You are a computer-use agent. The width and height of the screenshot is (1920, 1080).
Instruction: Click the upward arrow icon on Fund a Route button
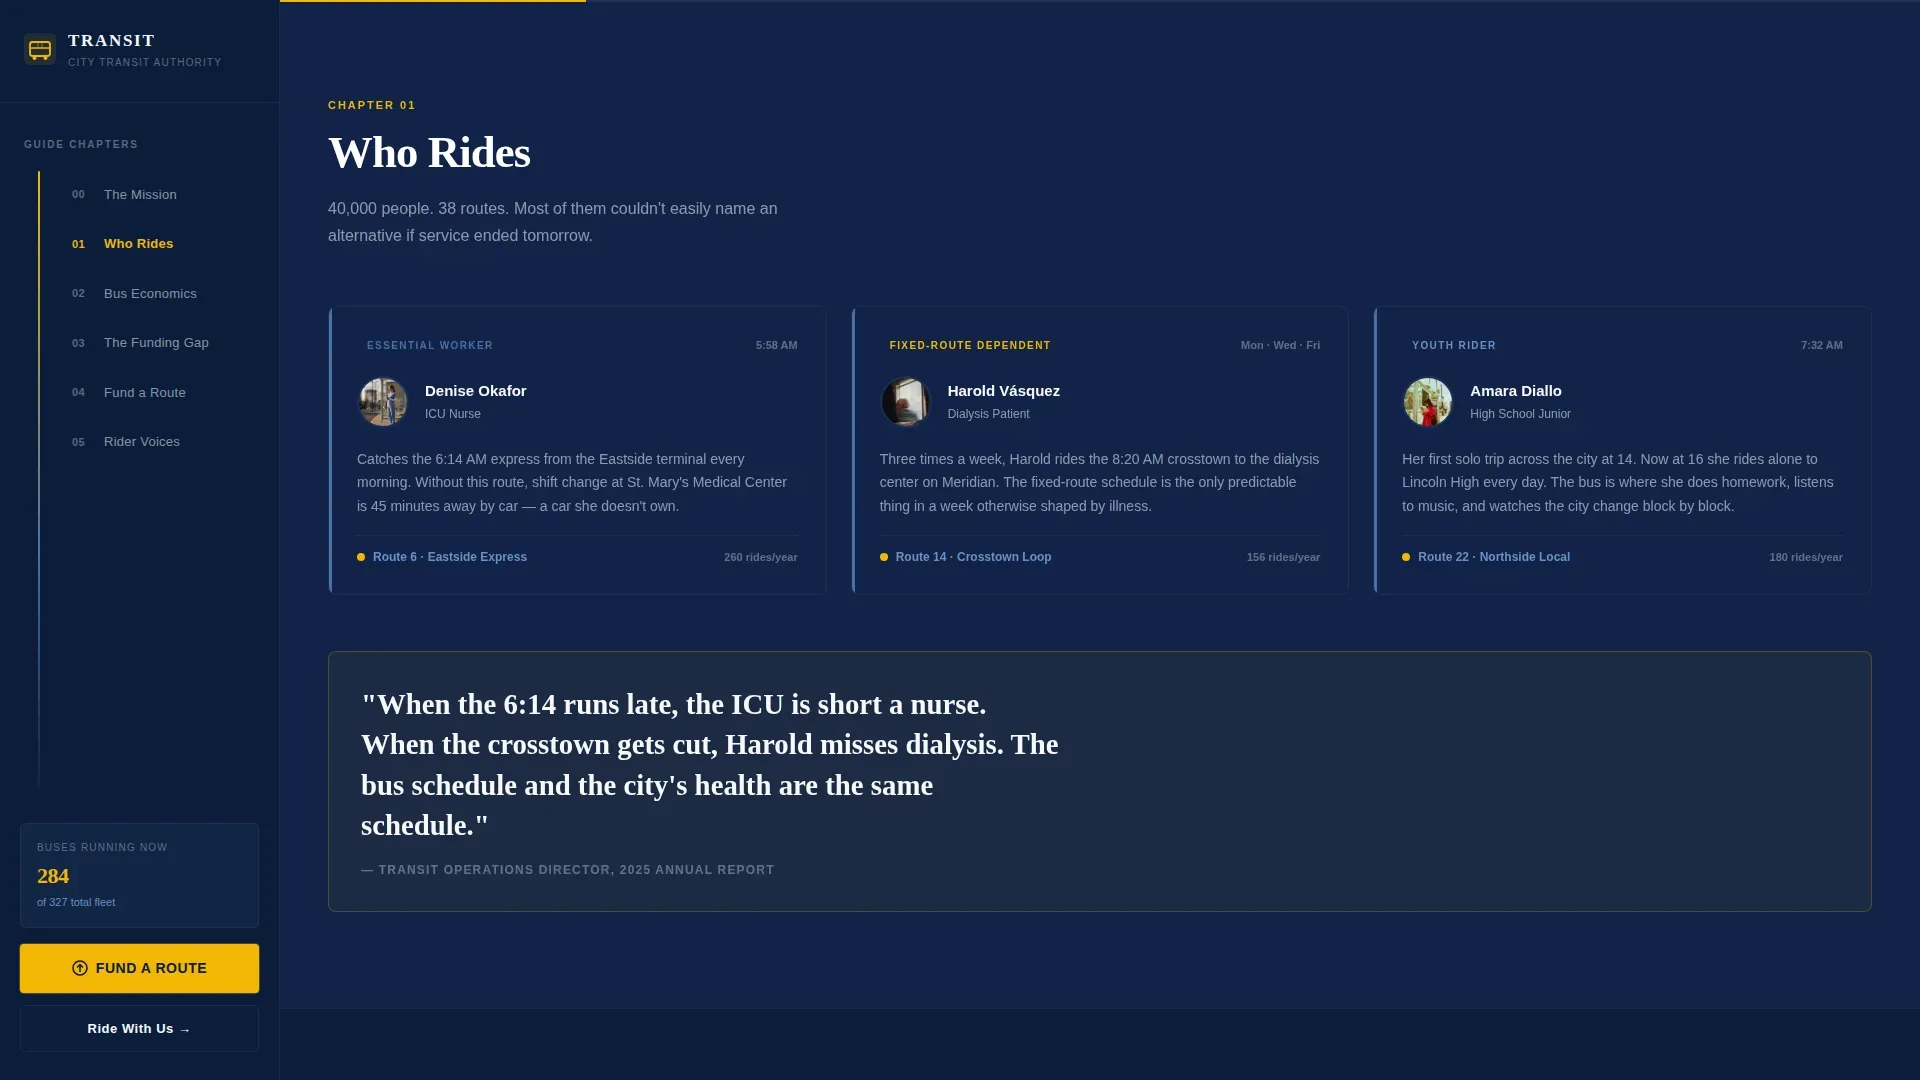(80, 968)
